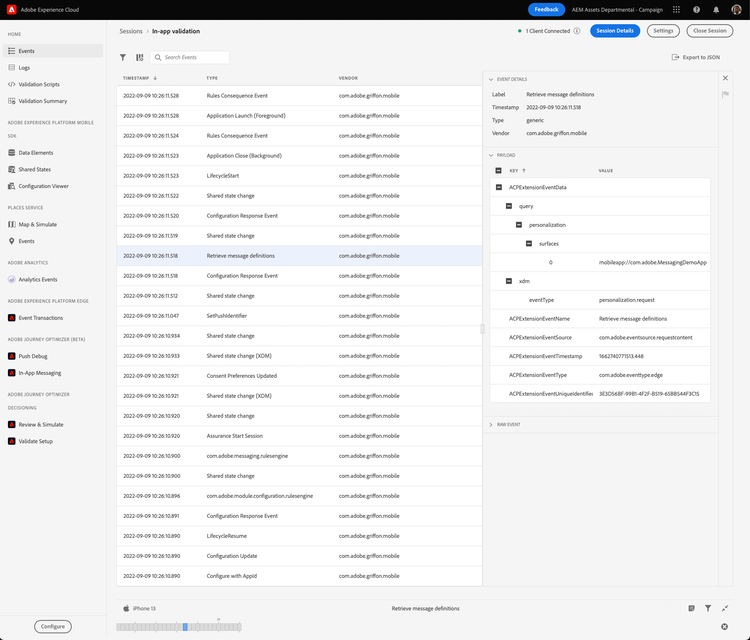Collapse the Event Details section
Image resolution: width=750 pixels, height=640 pixels.
(x=491, y=79)
